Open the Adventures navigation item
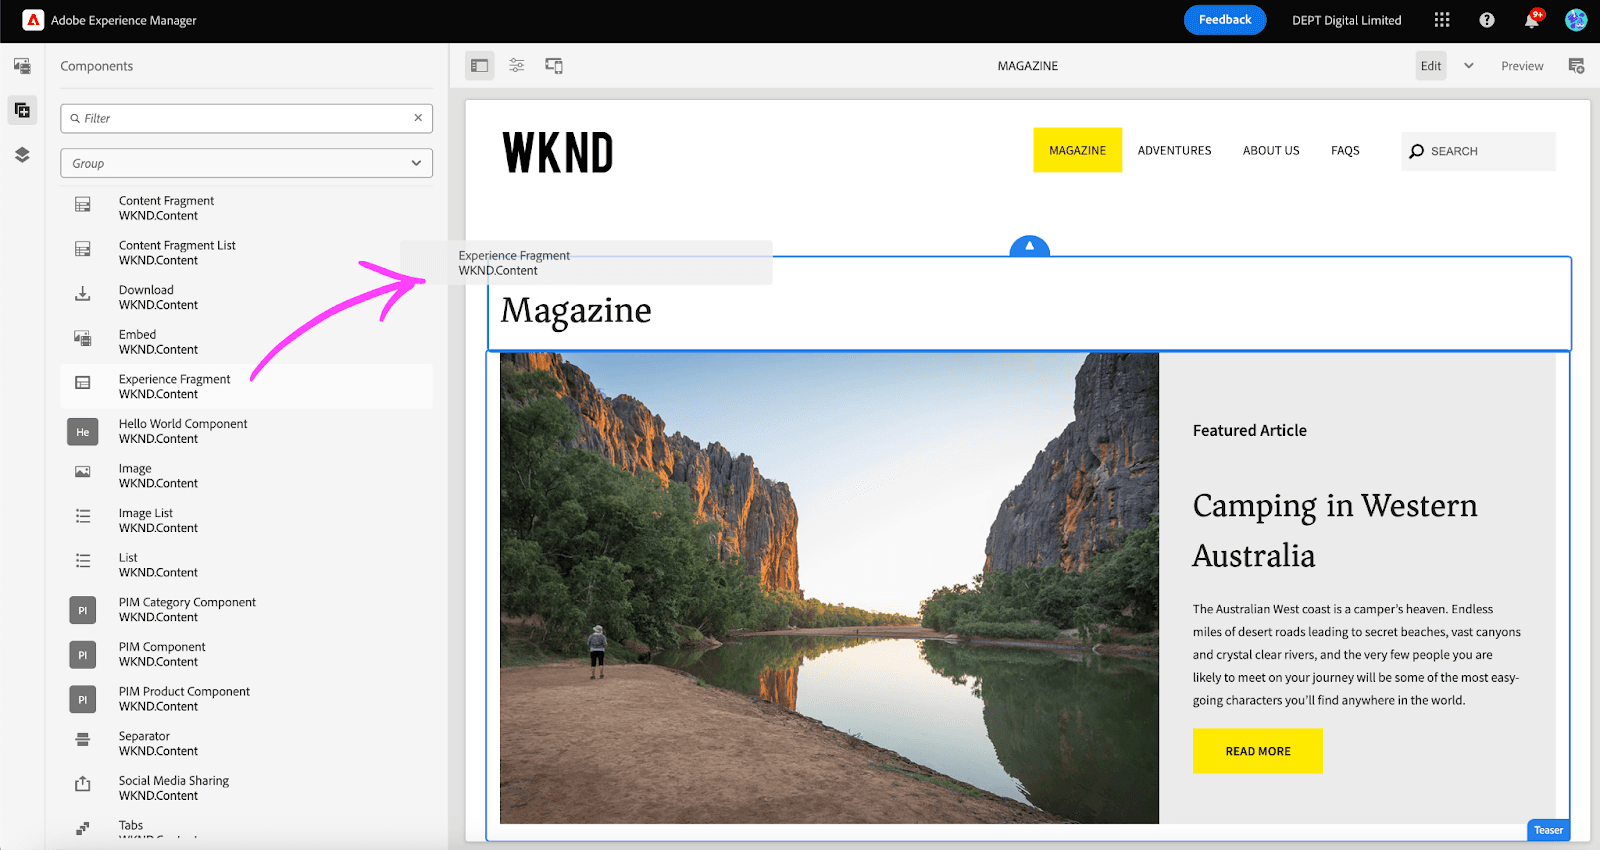The height and width of the screenshot is (850, 1600). (x=1174, y=151)
